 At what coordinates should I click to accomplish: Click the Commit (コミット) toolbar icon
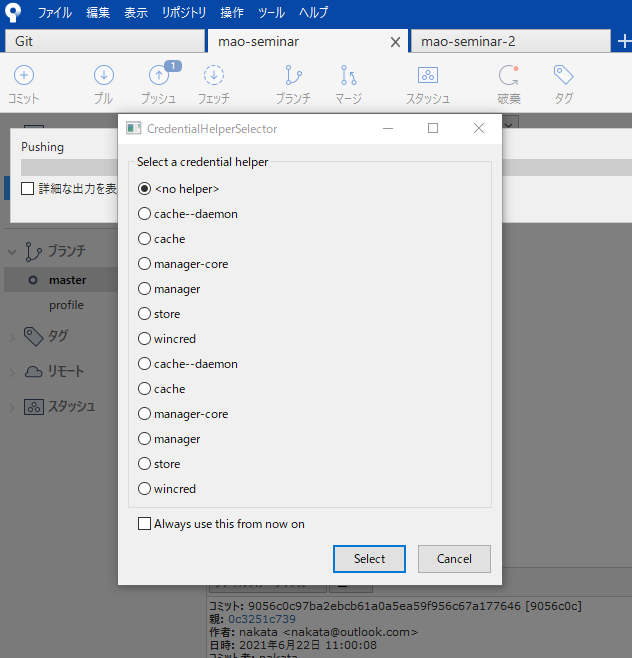point(24,76)
